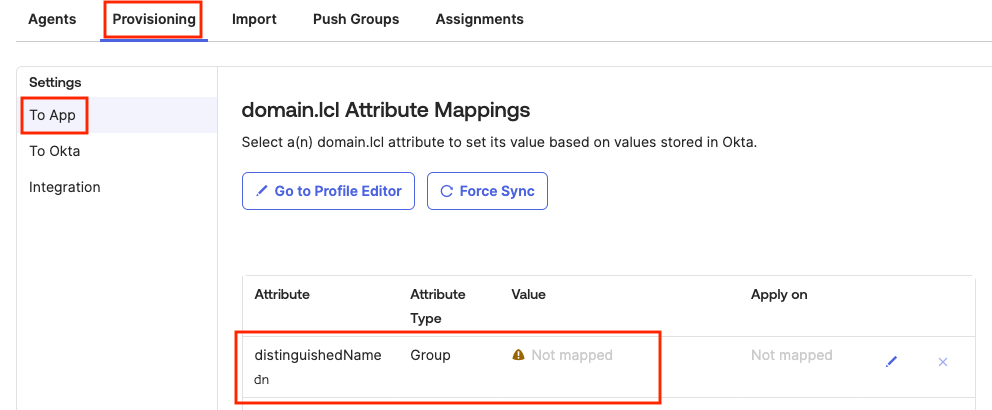Click the Group attribute type cell
The width and height of the screenshot is (992, 410).
pos(430,355)
